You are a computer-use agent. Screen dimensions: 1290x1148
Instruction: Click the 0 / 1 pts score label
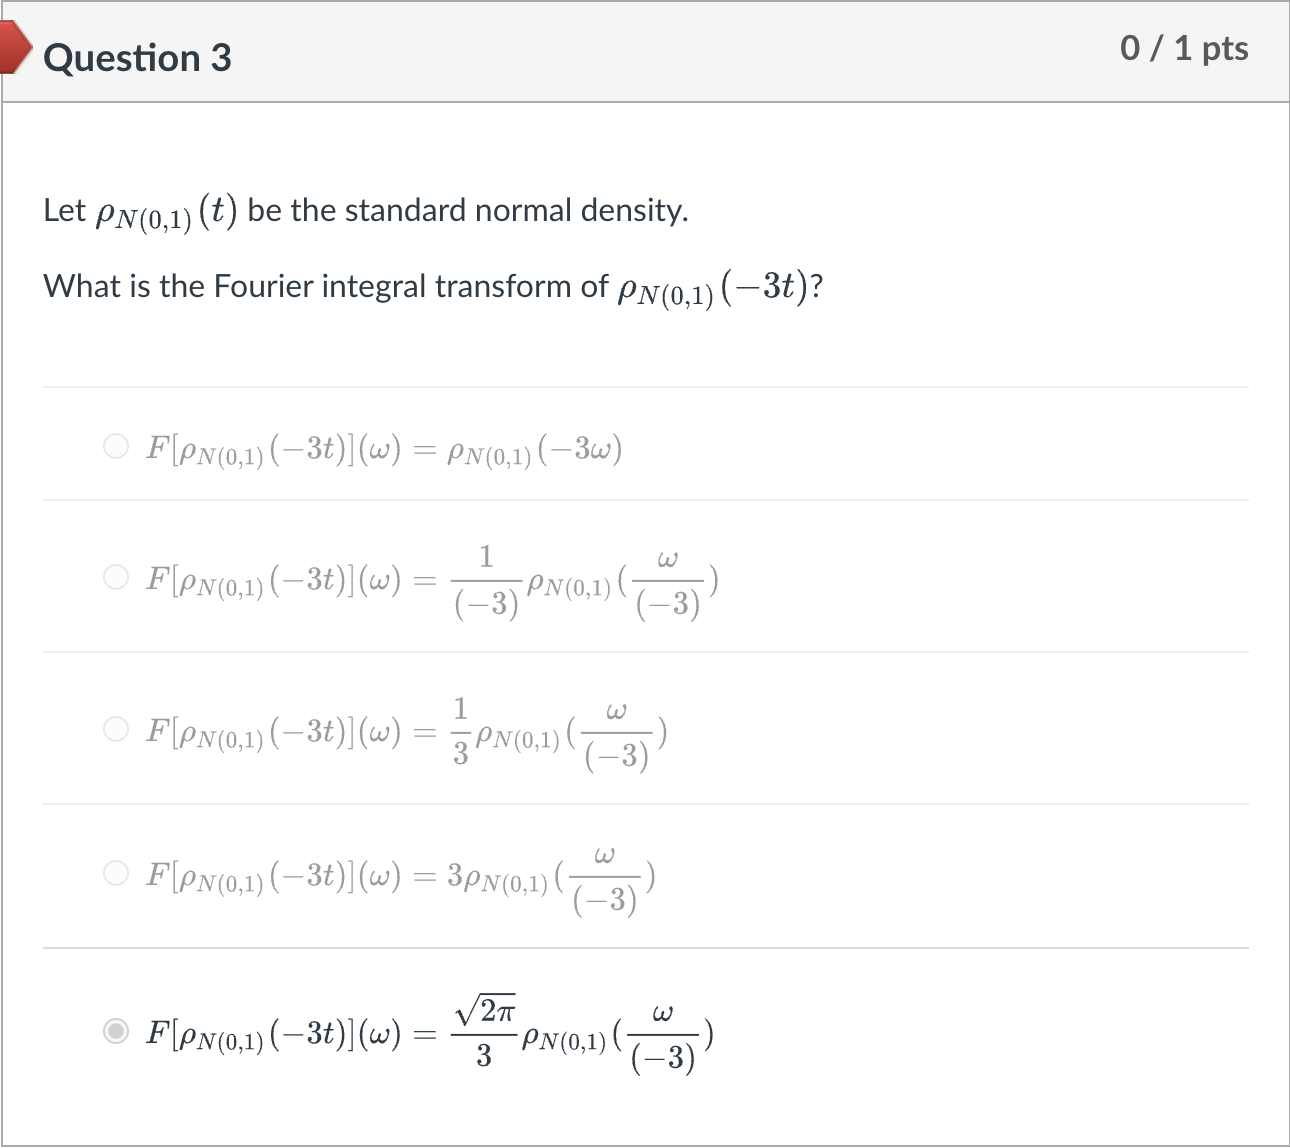(1185, 47)
